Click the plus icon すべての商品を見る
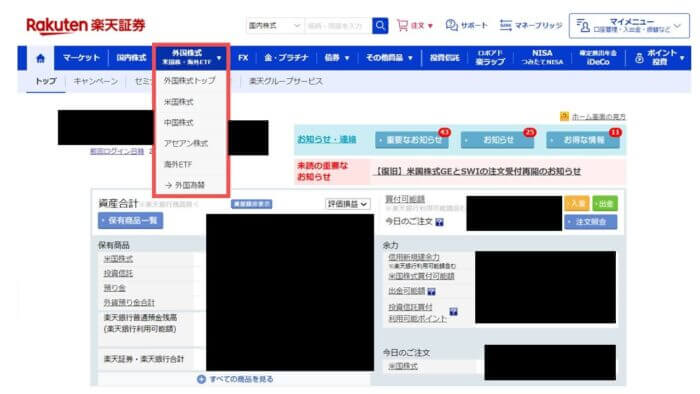The image size is (700, 394). (x=201, y=379)
